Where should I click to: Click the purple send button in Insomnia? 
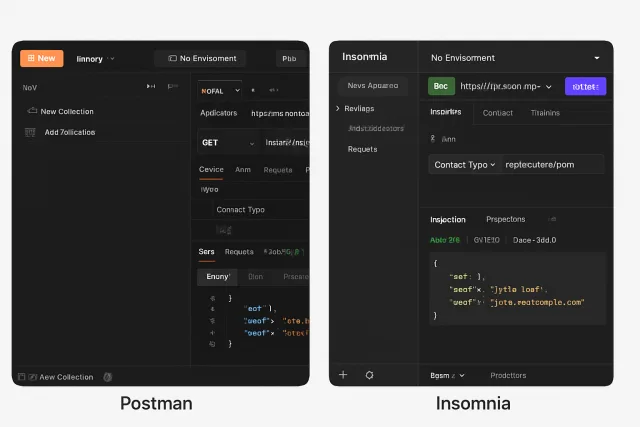point(585,86)
